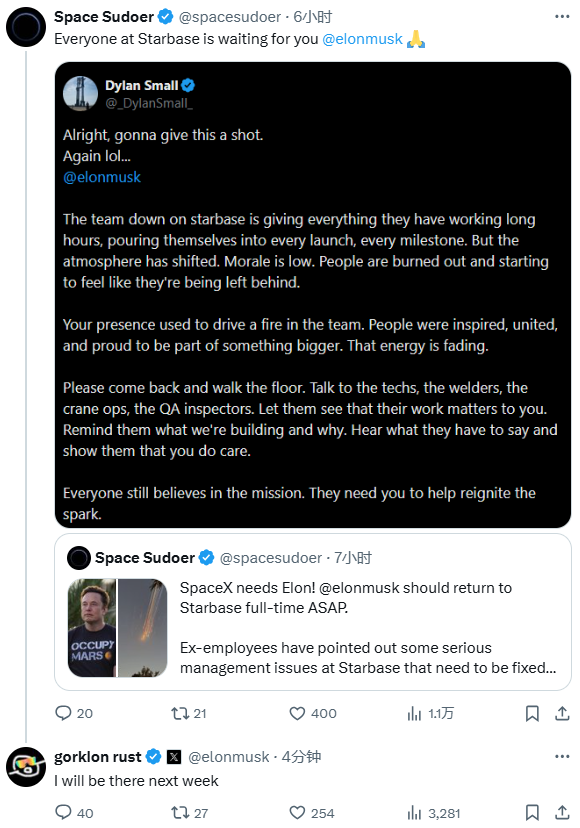The width and height of the screenshot is (580, 828).
Task: Open Space Sudoer's profile avatar at top
Action: (x=26, y=27)
